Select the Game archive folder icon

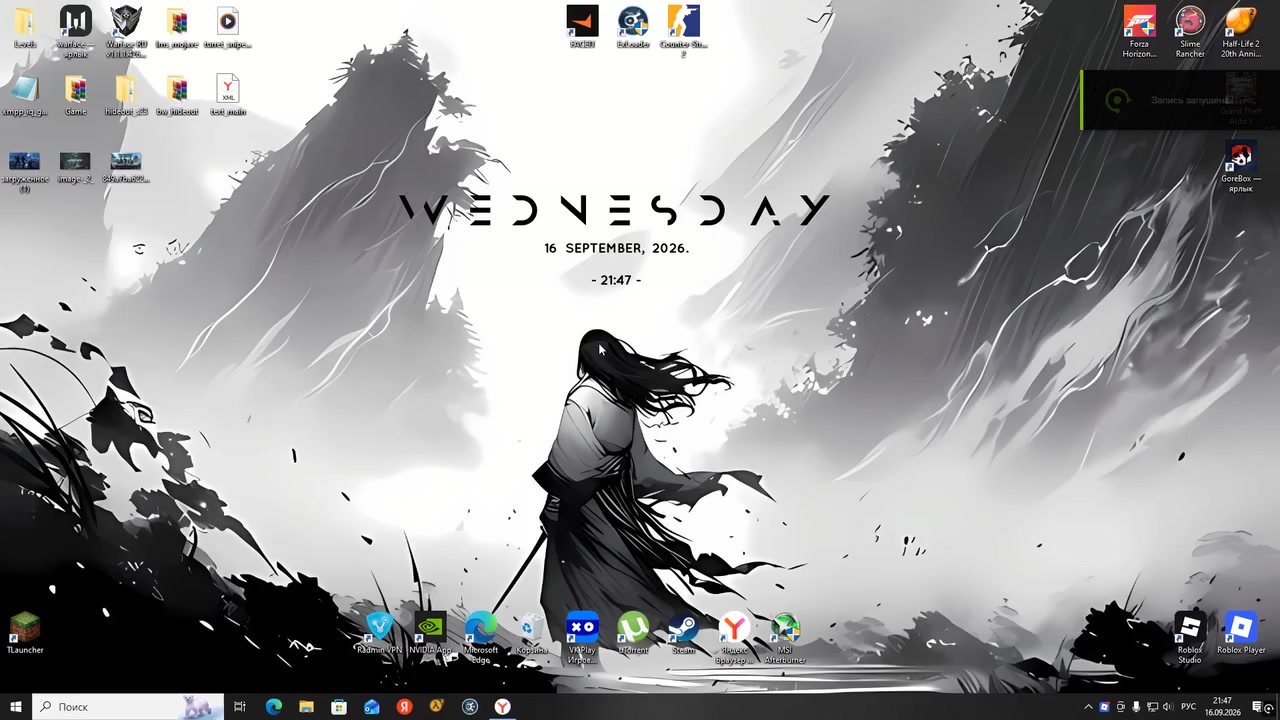(76, 96)
